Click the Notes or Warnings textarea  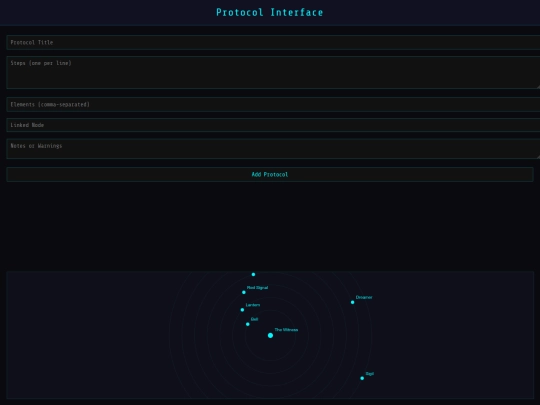[273, 149]
